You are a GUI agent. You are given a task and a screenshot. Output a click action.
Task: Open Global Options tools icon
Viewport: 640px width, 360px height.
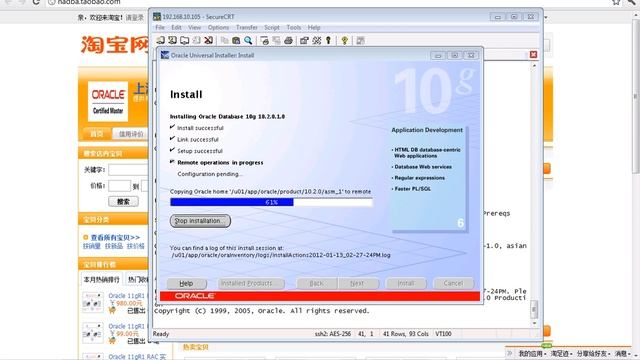[x=317, y=40]
